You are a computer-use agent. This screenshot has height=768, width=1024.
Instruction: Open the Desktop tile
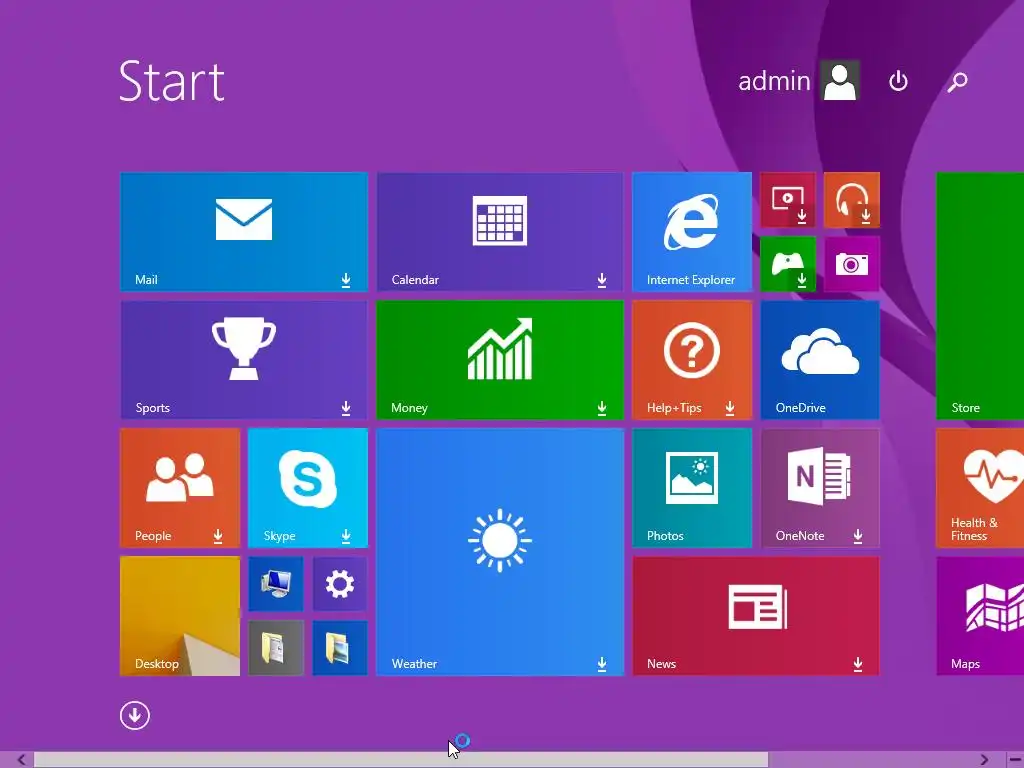point(180,615)
